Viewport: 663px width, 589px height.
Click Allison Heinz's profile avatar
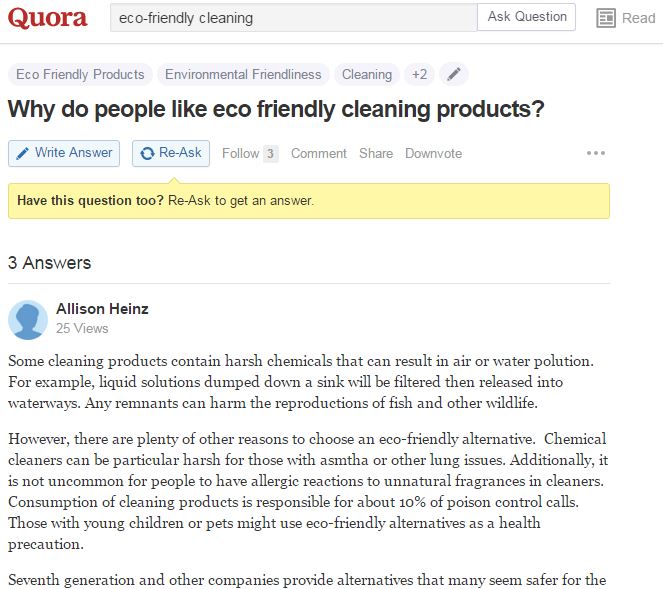point(28,320)
